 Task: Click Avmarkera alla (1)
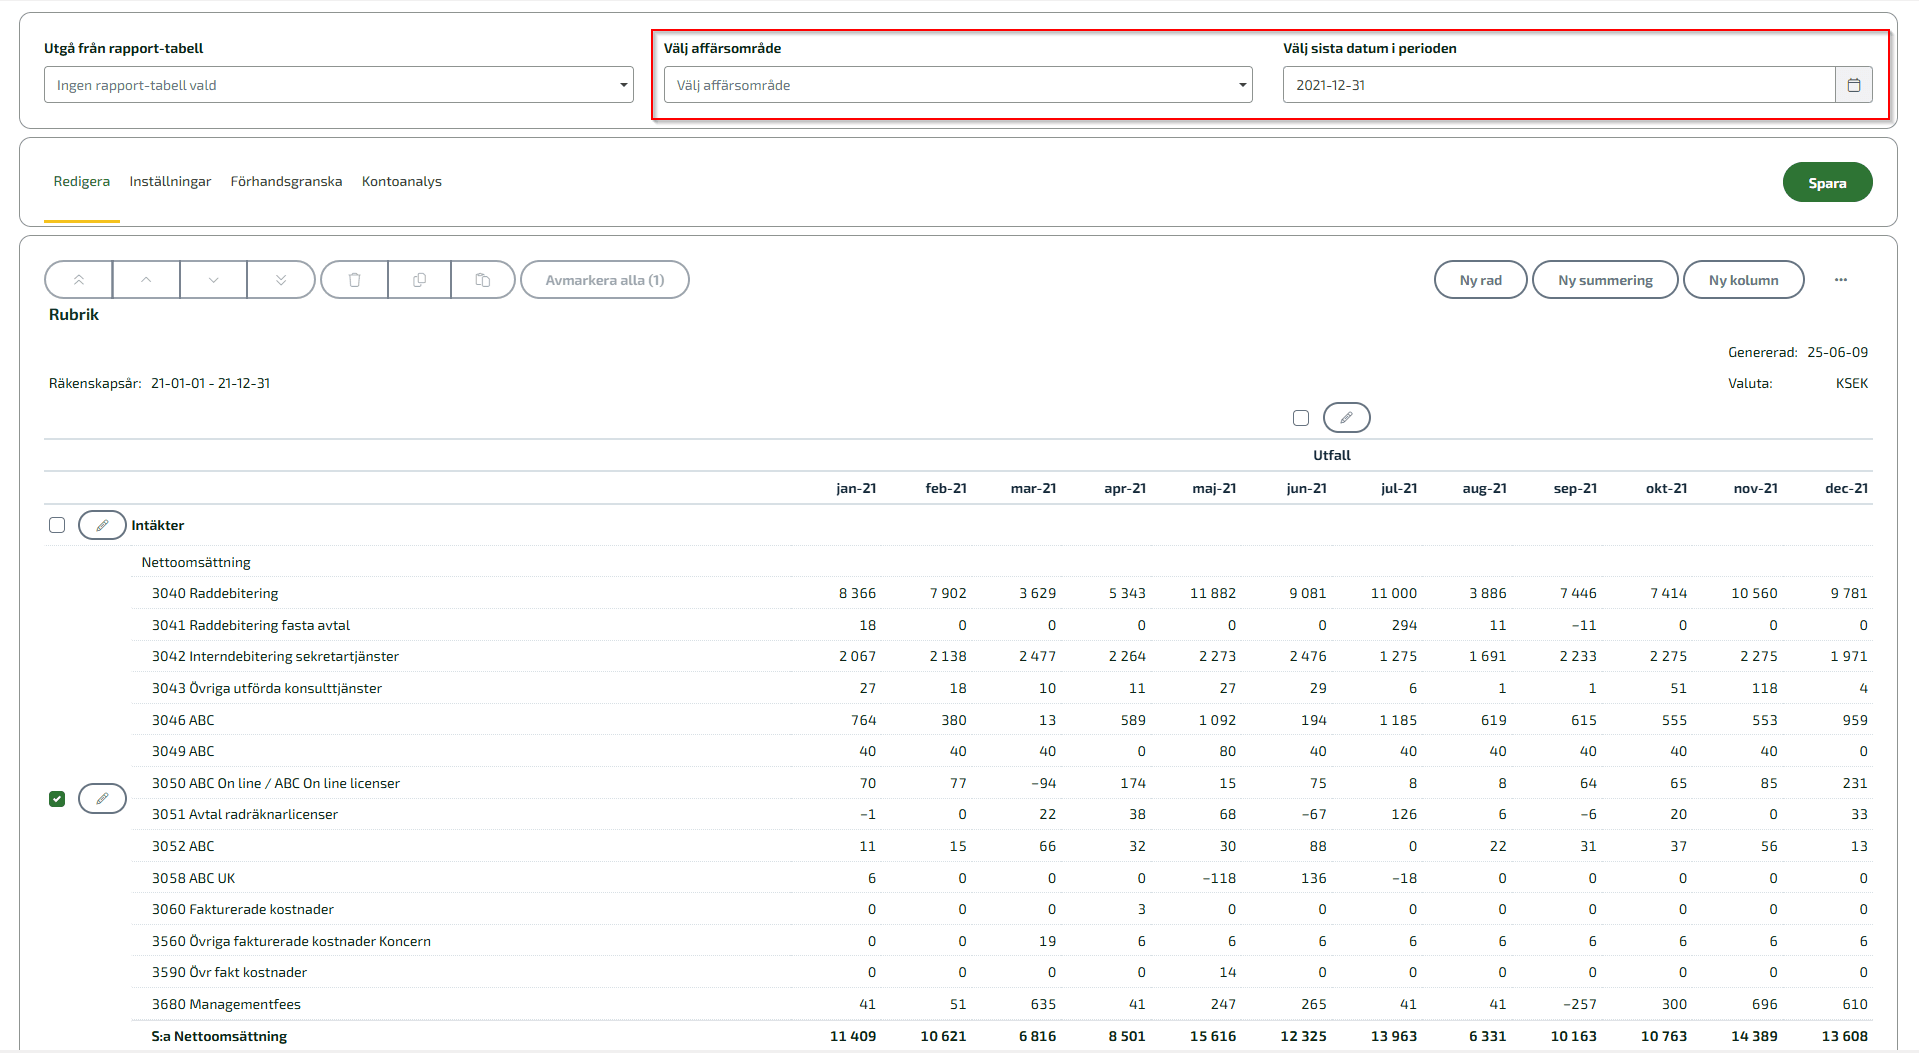605,280
